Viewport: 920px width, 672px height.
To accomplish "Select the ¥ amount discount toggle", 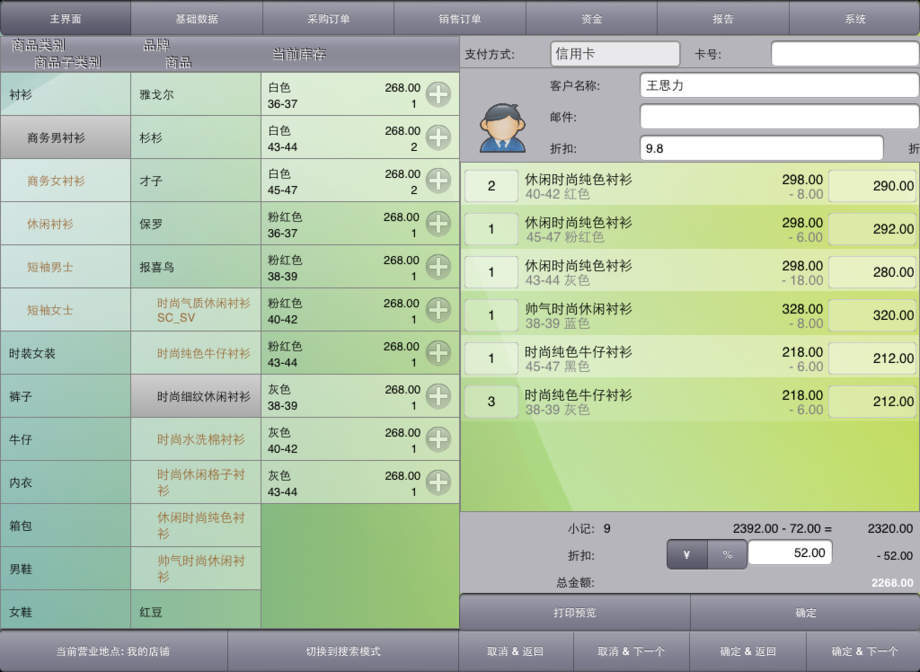I will 687,554.
